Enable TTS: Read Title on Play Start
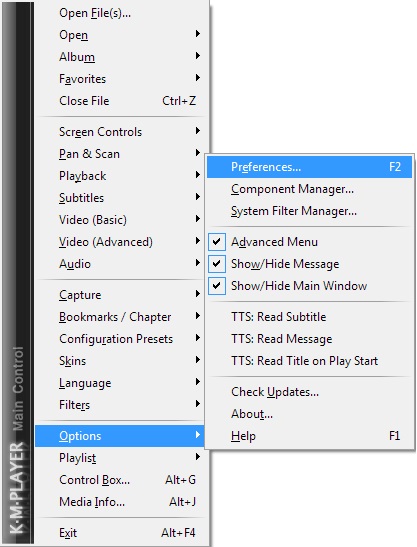The image size is (417, 547). (309, 361)
